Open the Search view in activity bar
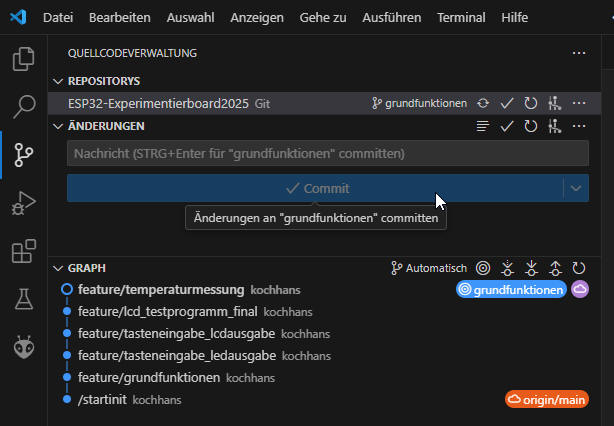 [23, 106]
